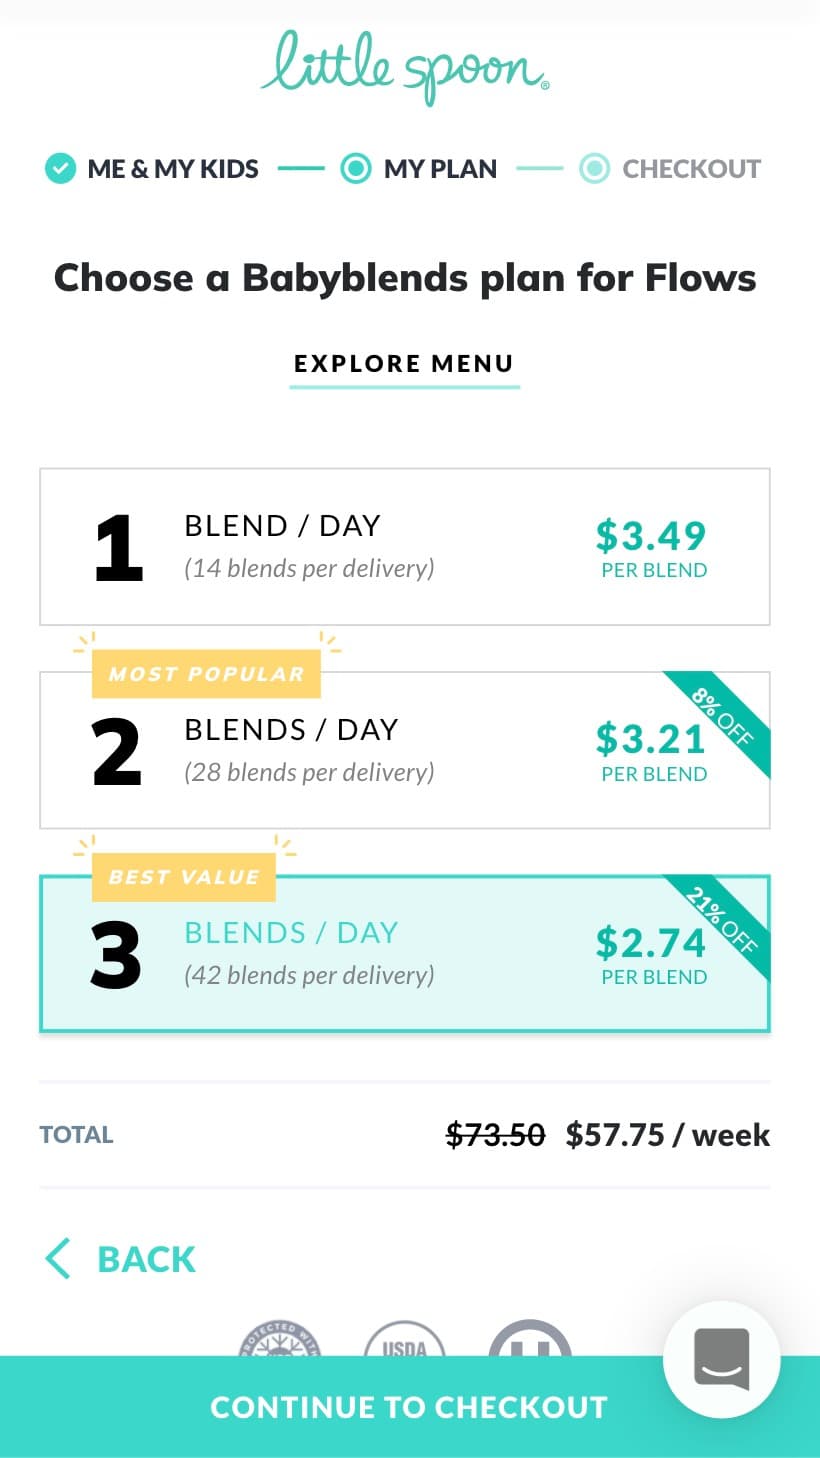Click the back chevron arrow icon
The height and width of the screenshot is (1458, 820).
58,1259
